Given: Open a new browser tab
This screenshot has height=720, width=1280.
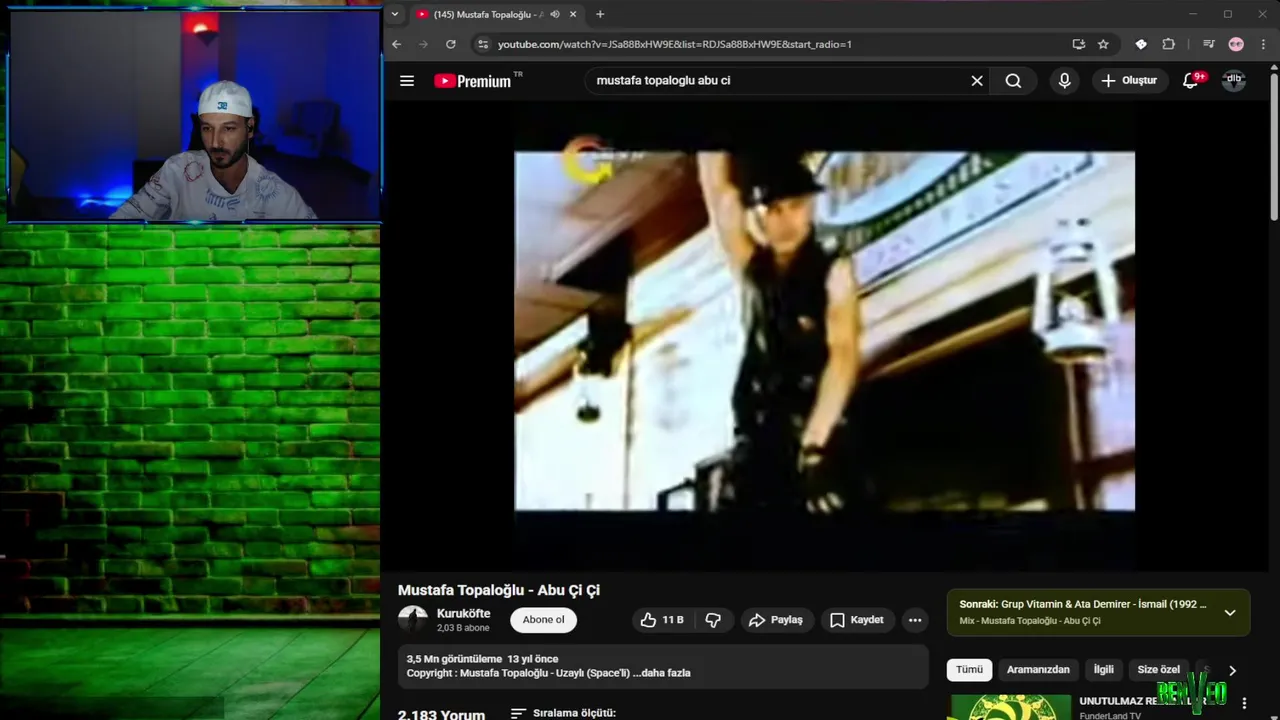Looking at the screenshot, I should [600, 14].
